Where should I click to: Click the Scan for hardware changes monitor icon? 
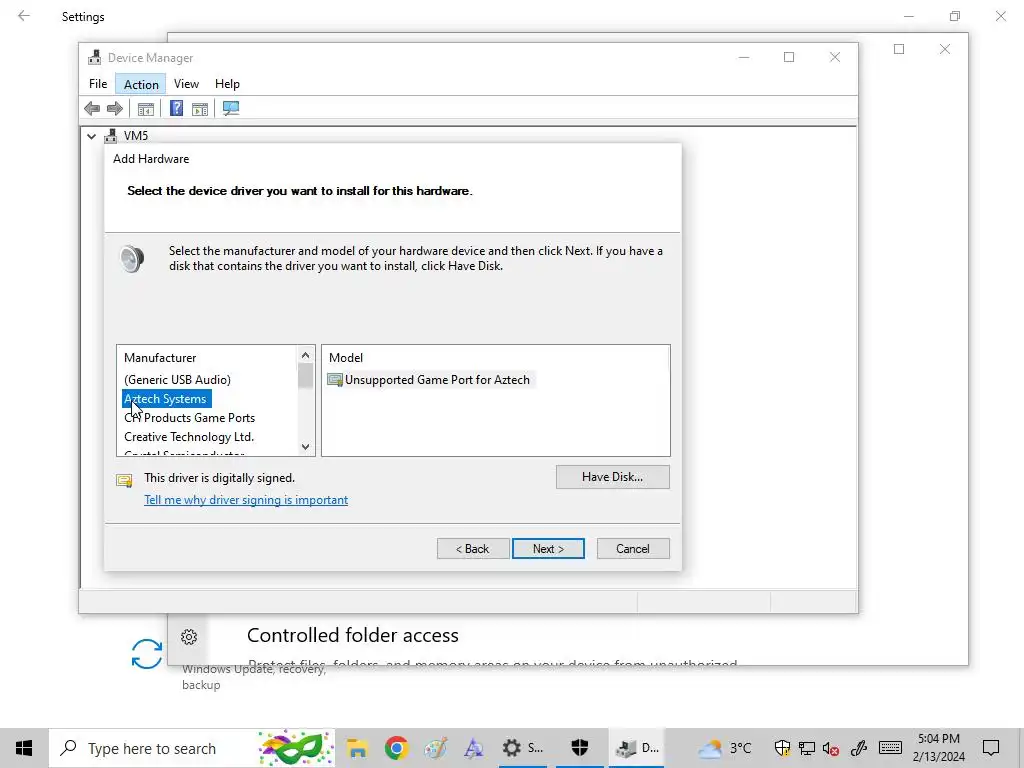[x=231, y=108]
